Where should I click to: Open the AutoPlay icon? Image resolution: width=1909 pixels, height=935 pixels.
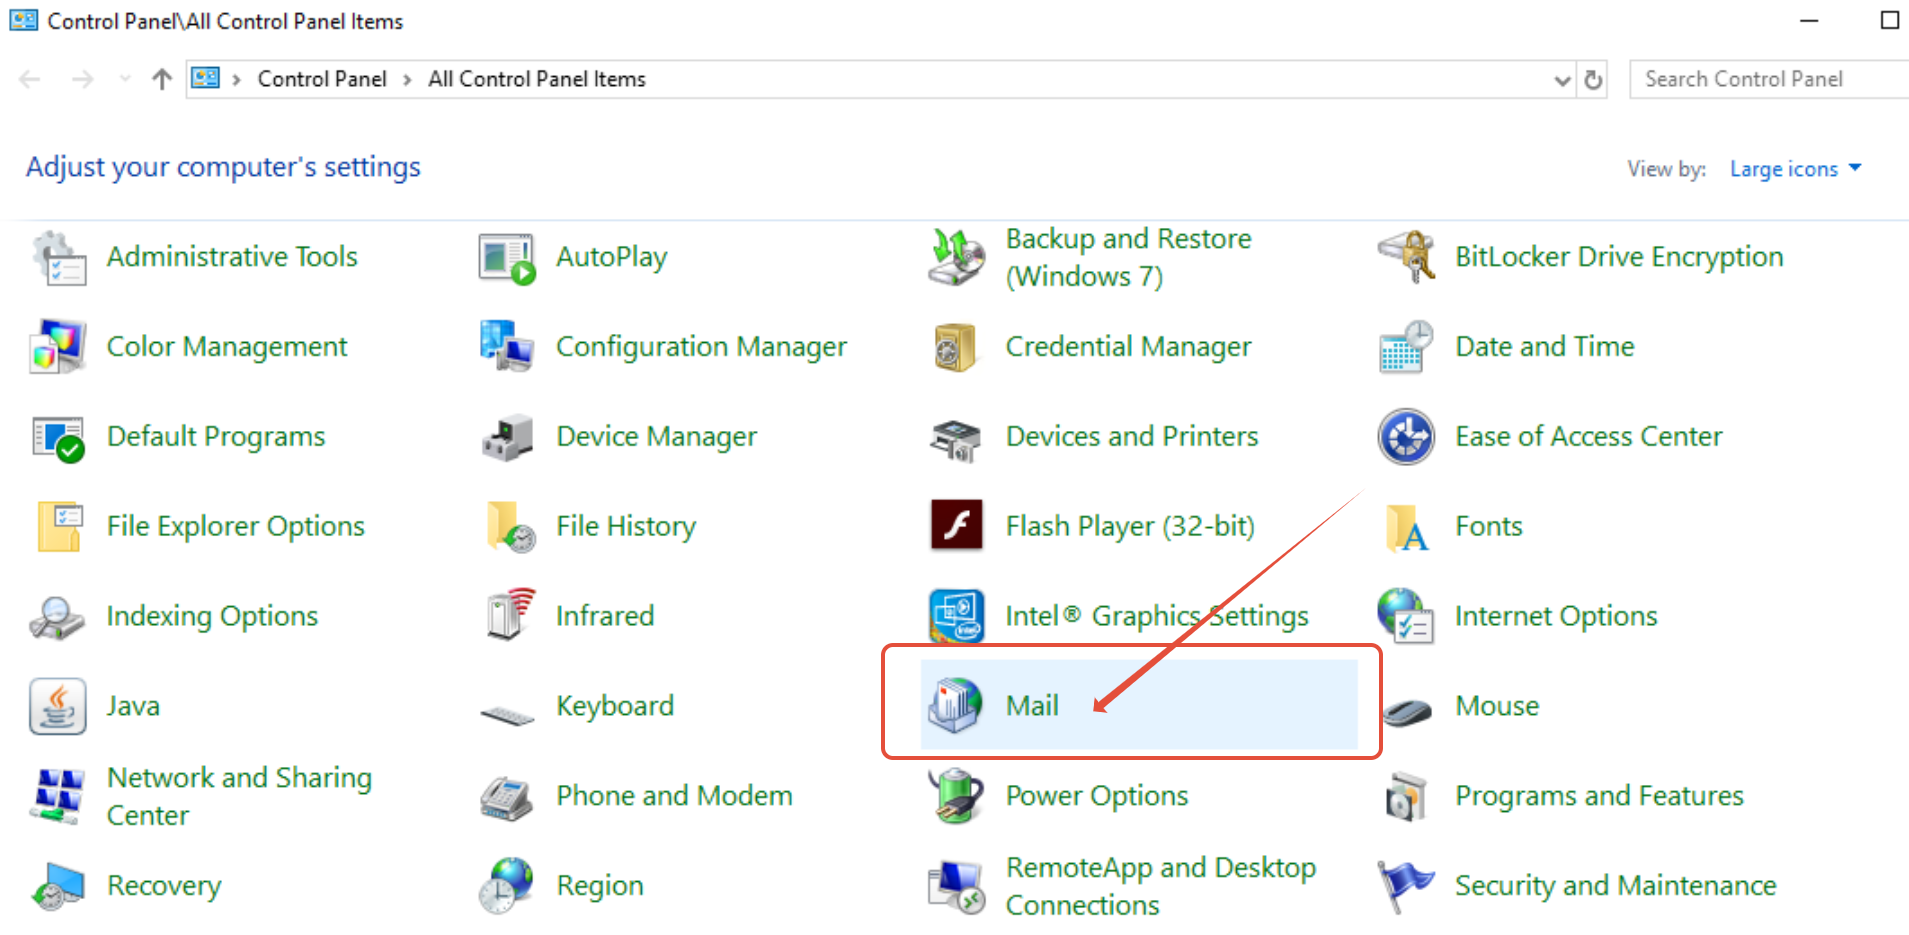coord(507,258)
